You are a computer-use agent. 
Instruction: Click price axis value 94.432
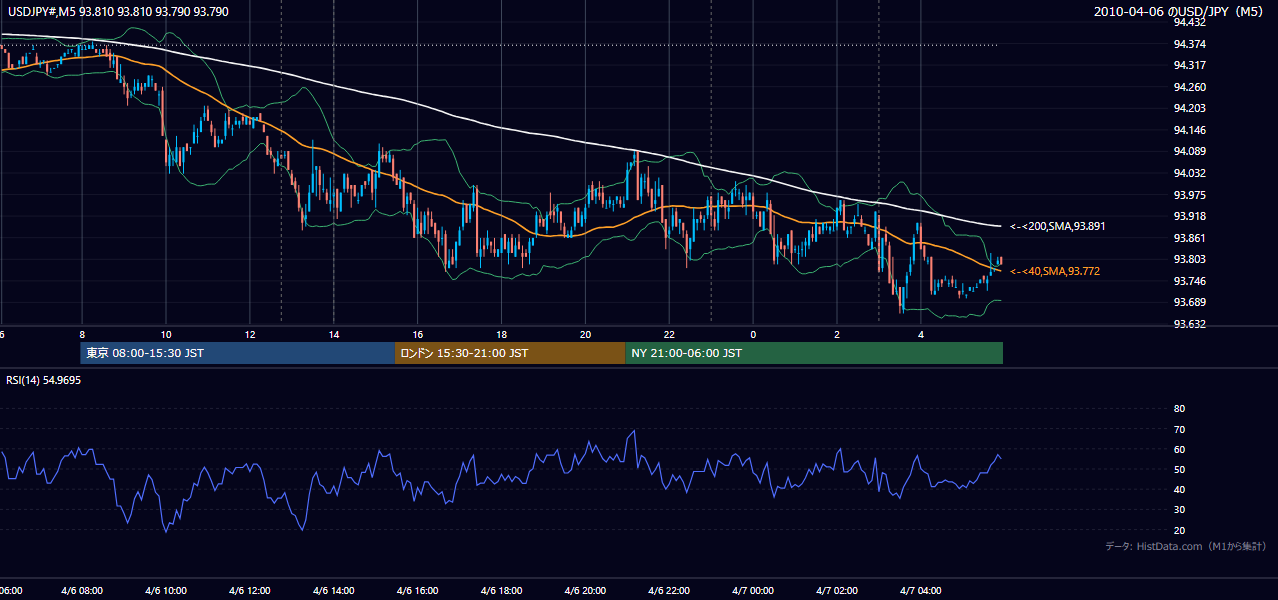coord(1190,22)
